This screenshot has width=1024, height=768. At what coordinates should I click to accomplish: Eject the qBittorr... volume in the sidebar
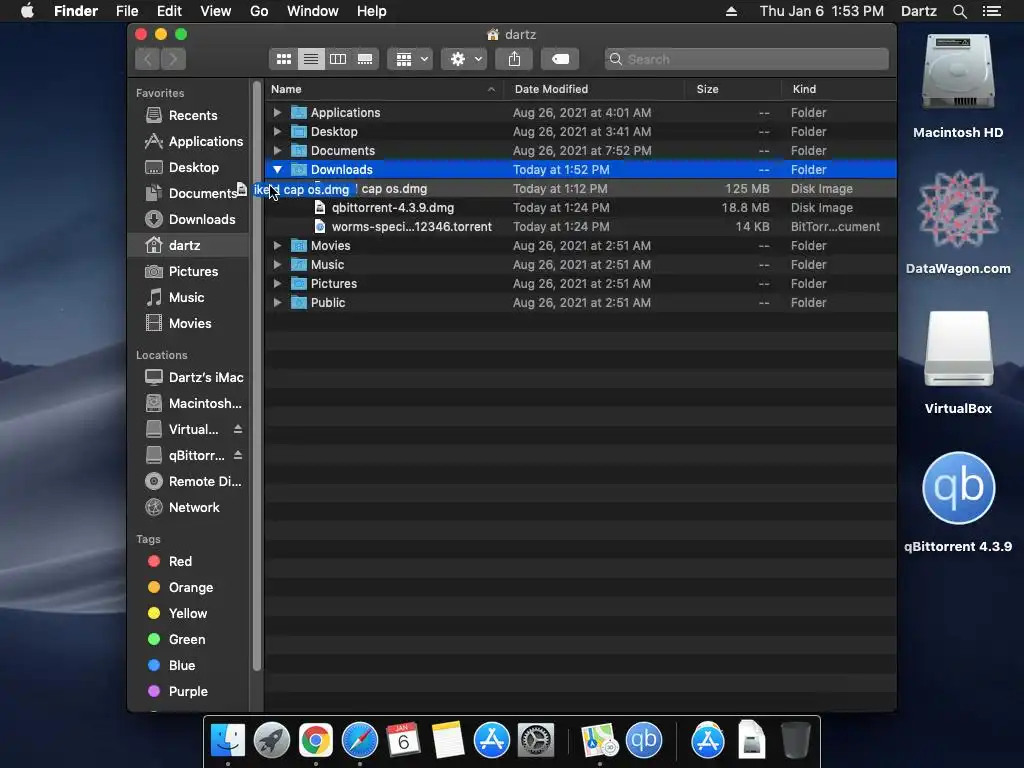pyautogui.click(x=238, y=455)
